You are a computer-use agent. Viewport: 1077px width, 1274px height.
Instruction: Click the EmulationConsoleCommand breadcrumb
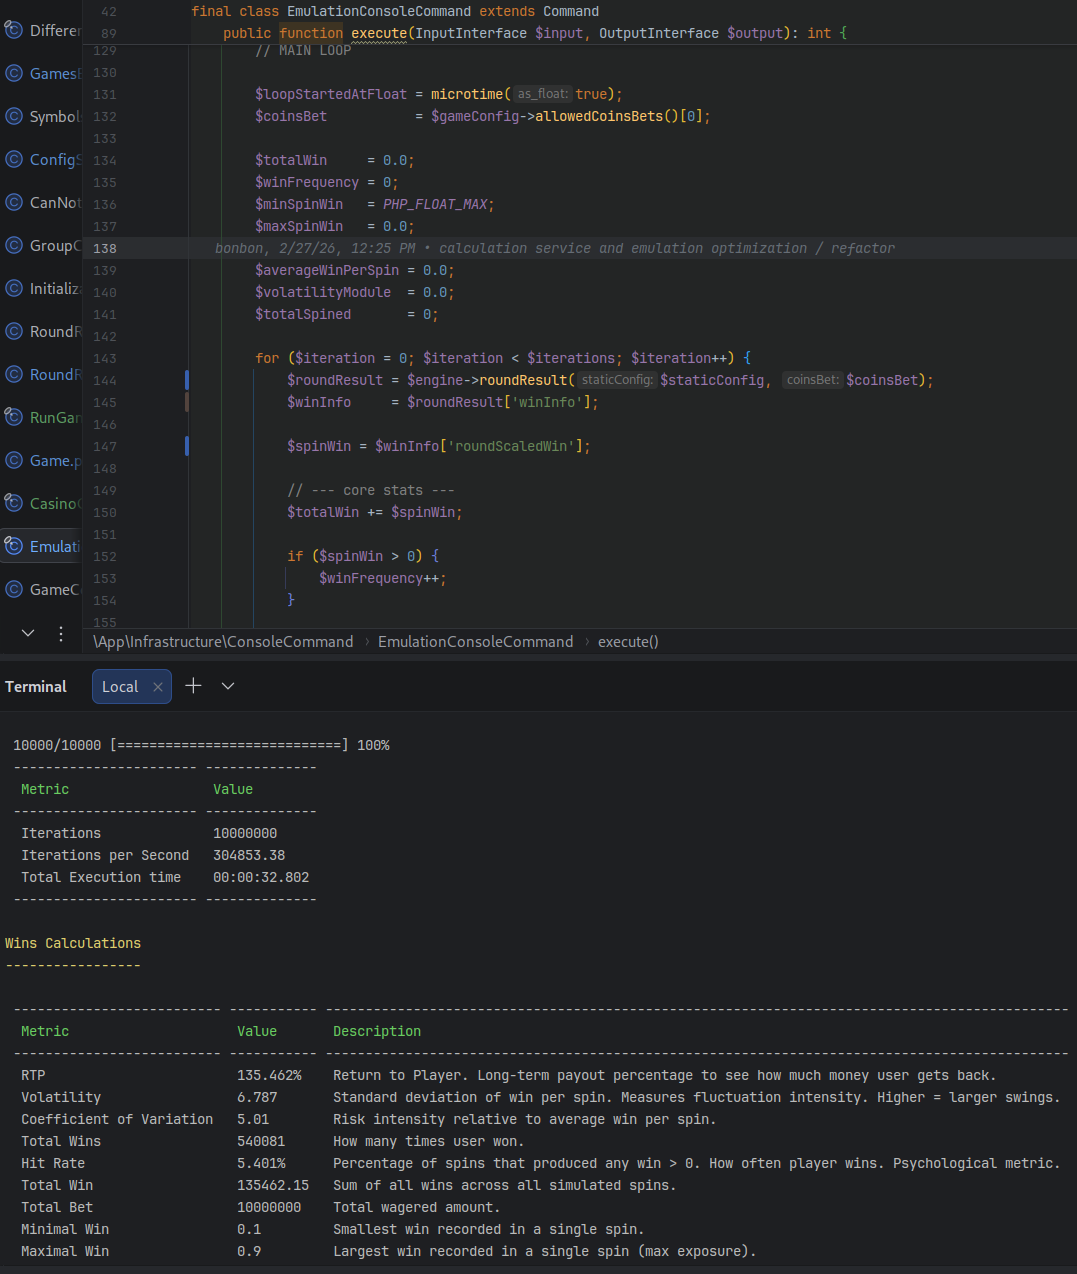tap(476, 642)
